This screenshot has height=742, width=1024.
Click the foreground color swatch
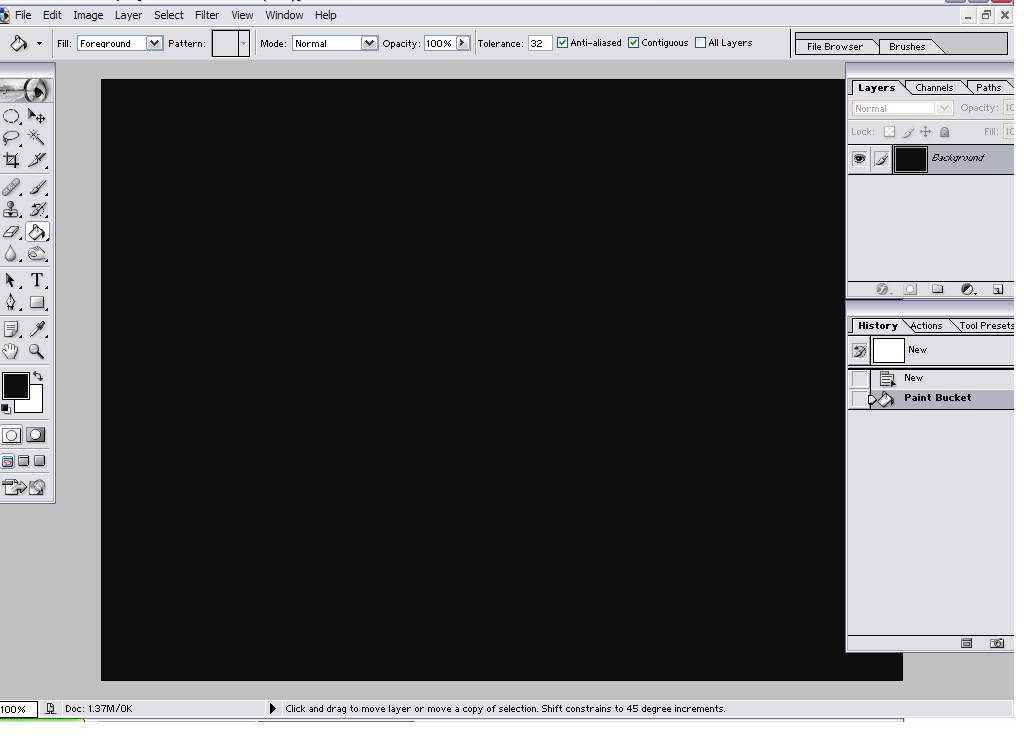click(x=15, y=386)
